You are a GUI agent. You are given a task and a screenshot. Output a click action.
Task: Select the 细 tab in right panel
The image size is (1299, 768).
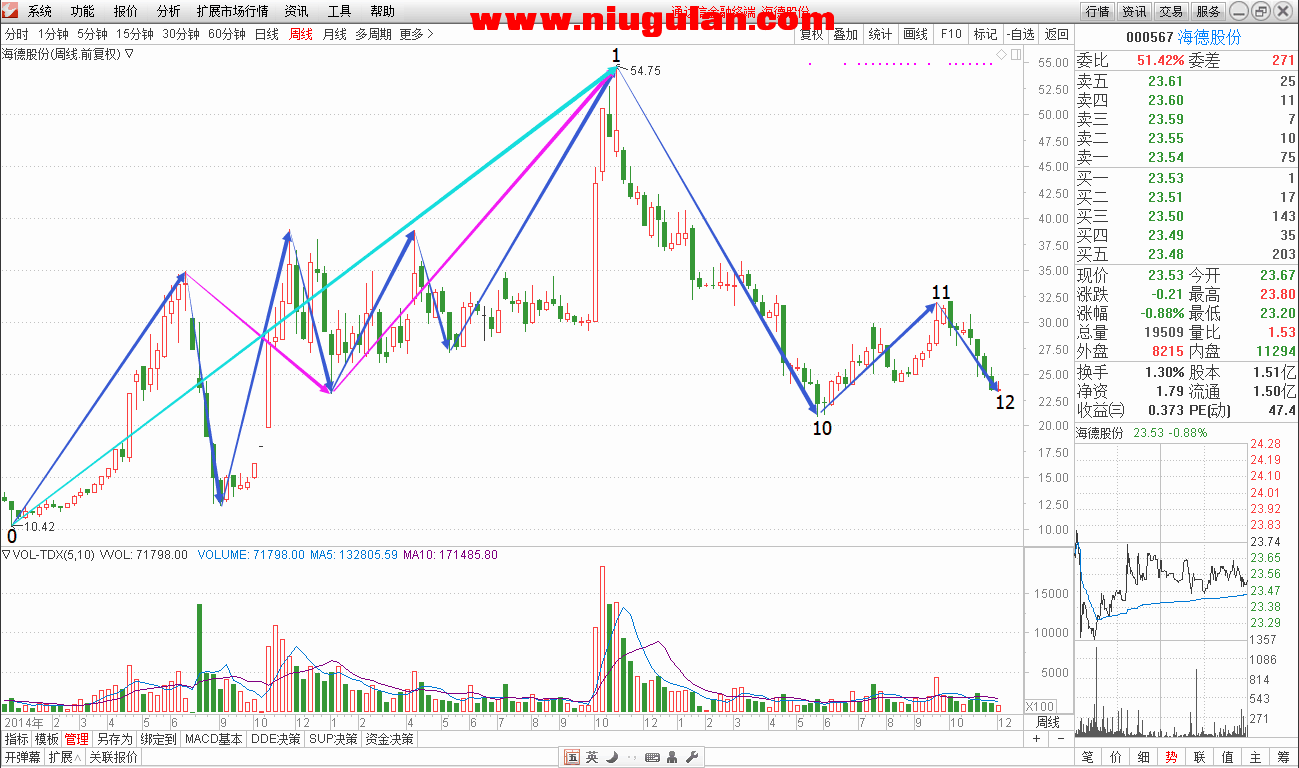tap(1143, 757)
